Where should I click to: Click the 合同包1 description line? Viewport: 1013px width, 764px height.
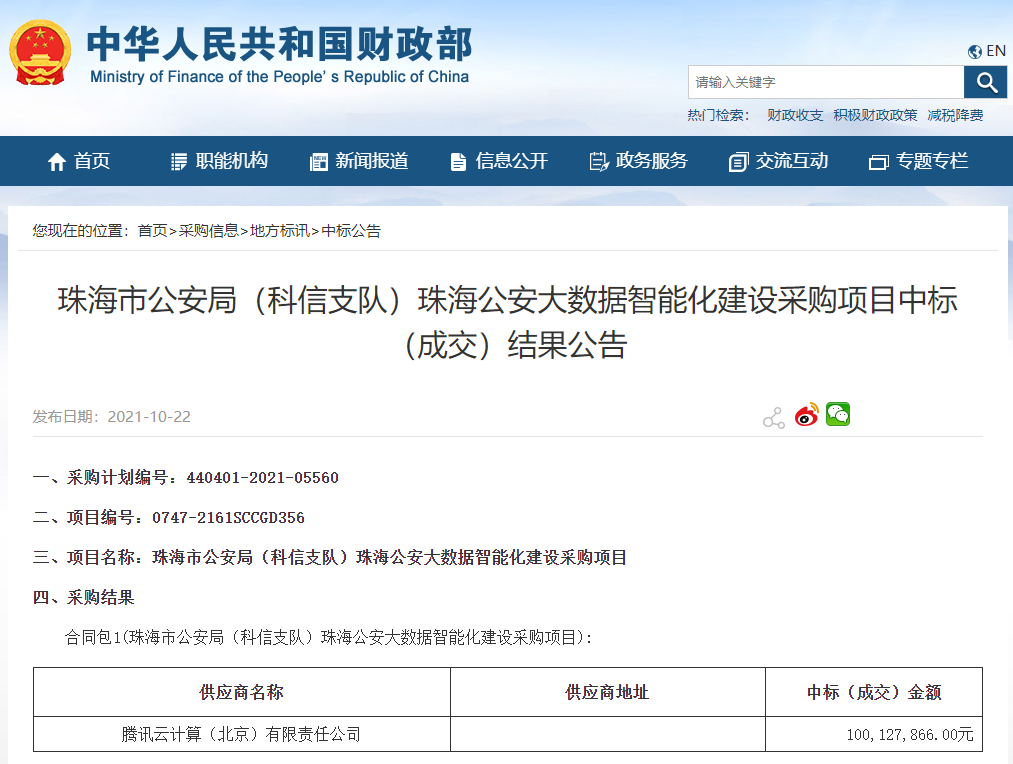tap(328, 637)
